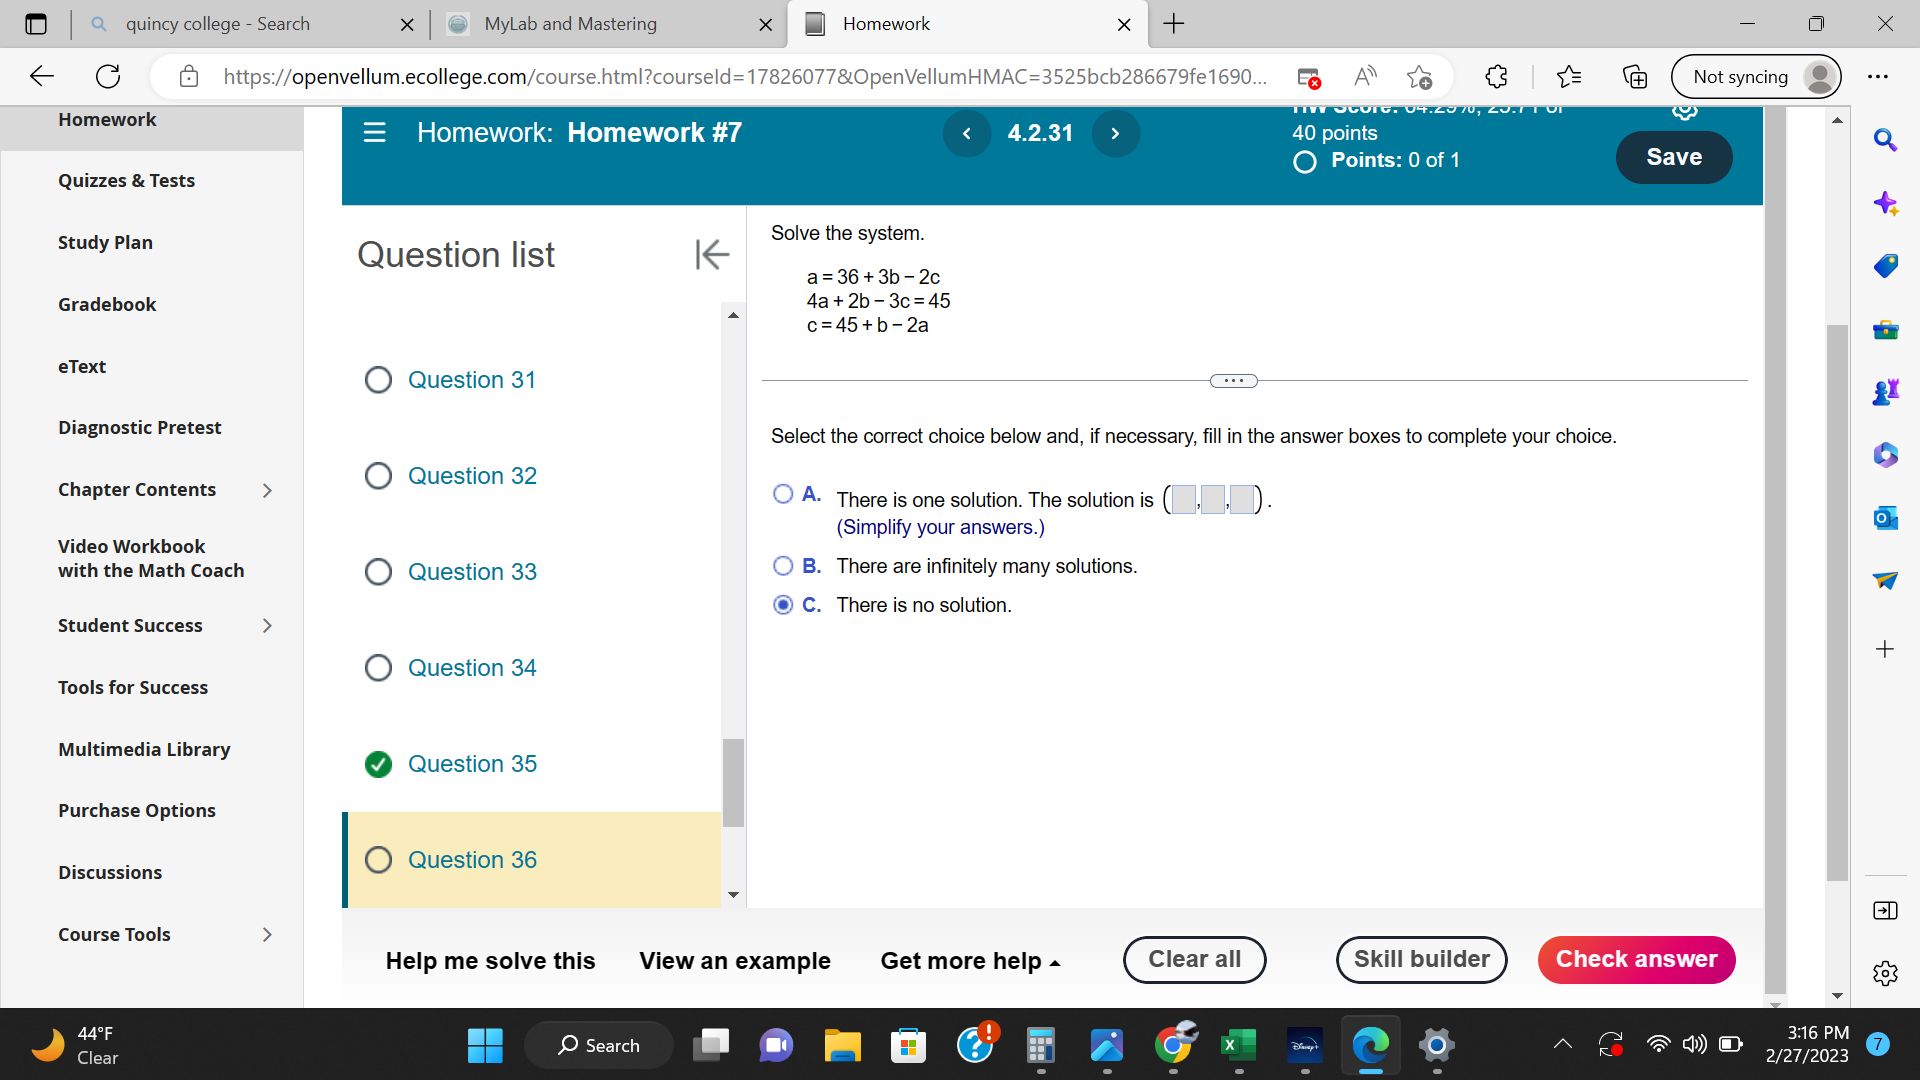The height and width of the screenshot is (1080, 1920).
Task: Select choice C no solution
Action: tap(783, 605)
